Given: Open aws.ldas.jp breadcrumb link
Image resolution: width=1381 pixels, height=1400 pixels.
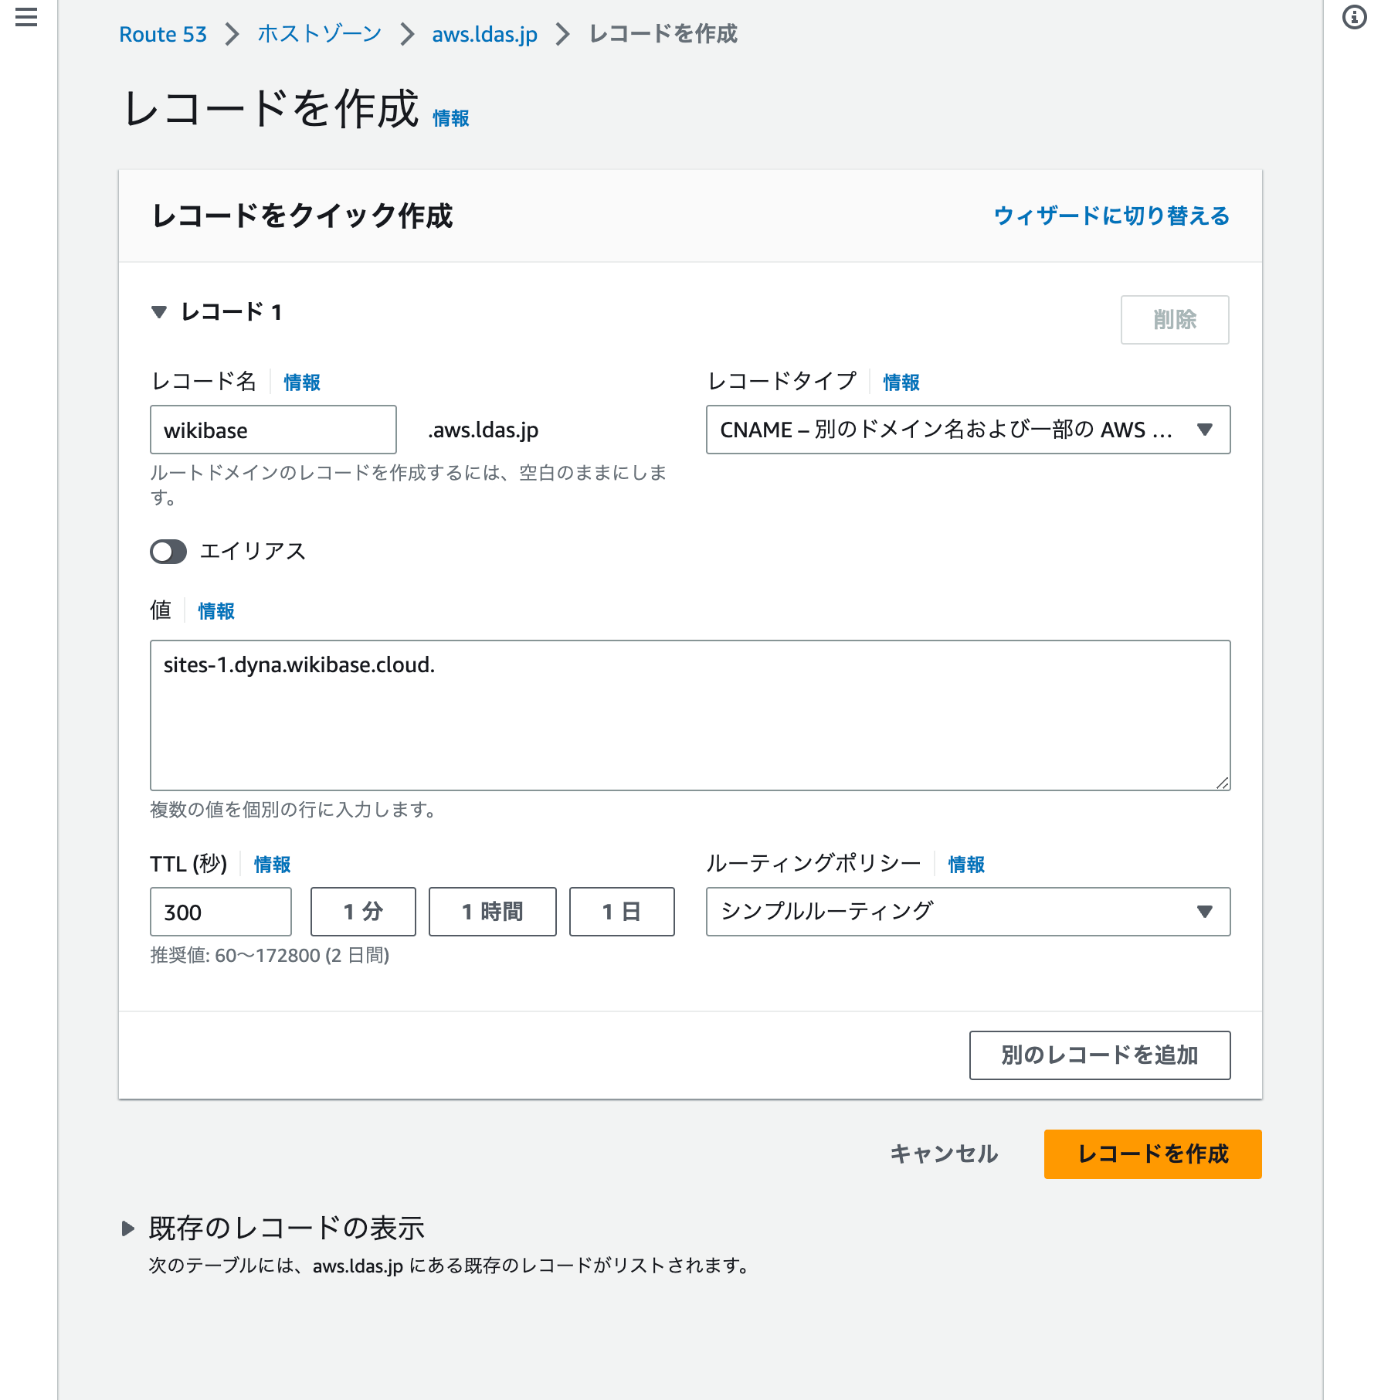Looking at the screenshot, I should point(484,34).
